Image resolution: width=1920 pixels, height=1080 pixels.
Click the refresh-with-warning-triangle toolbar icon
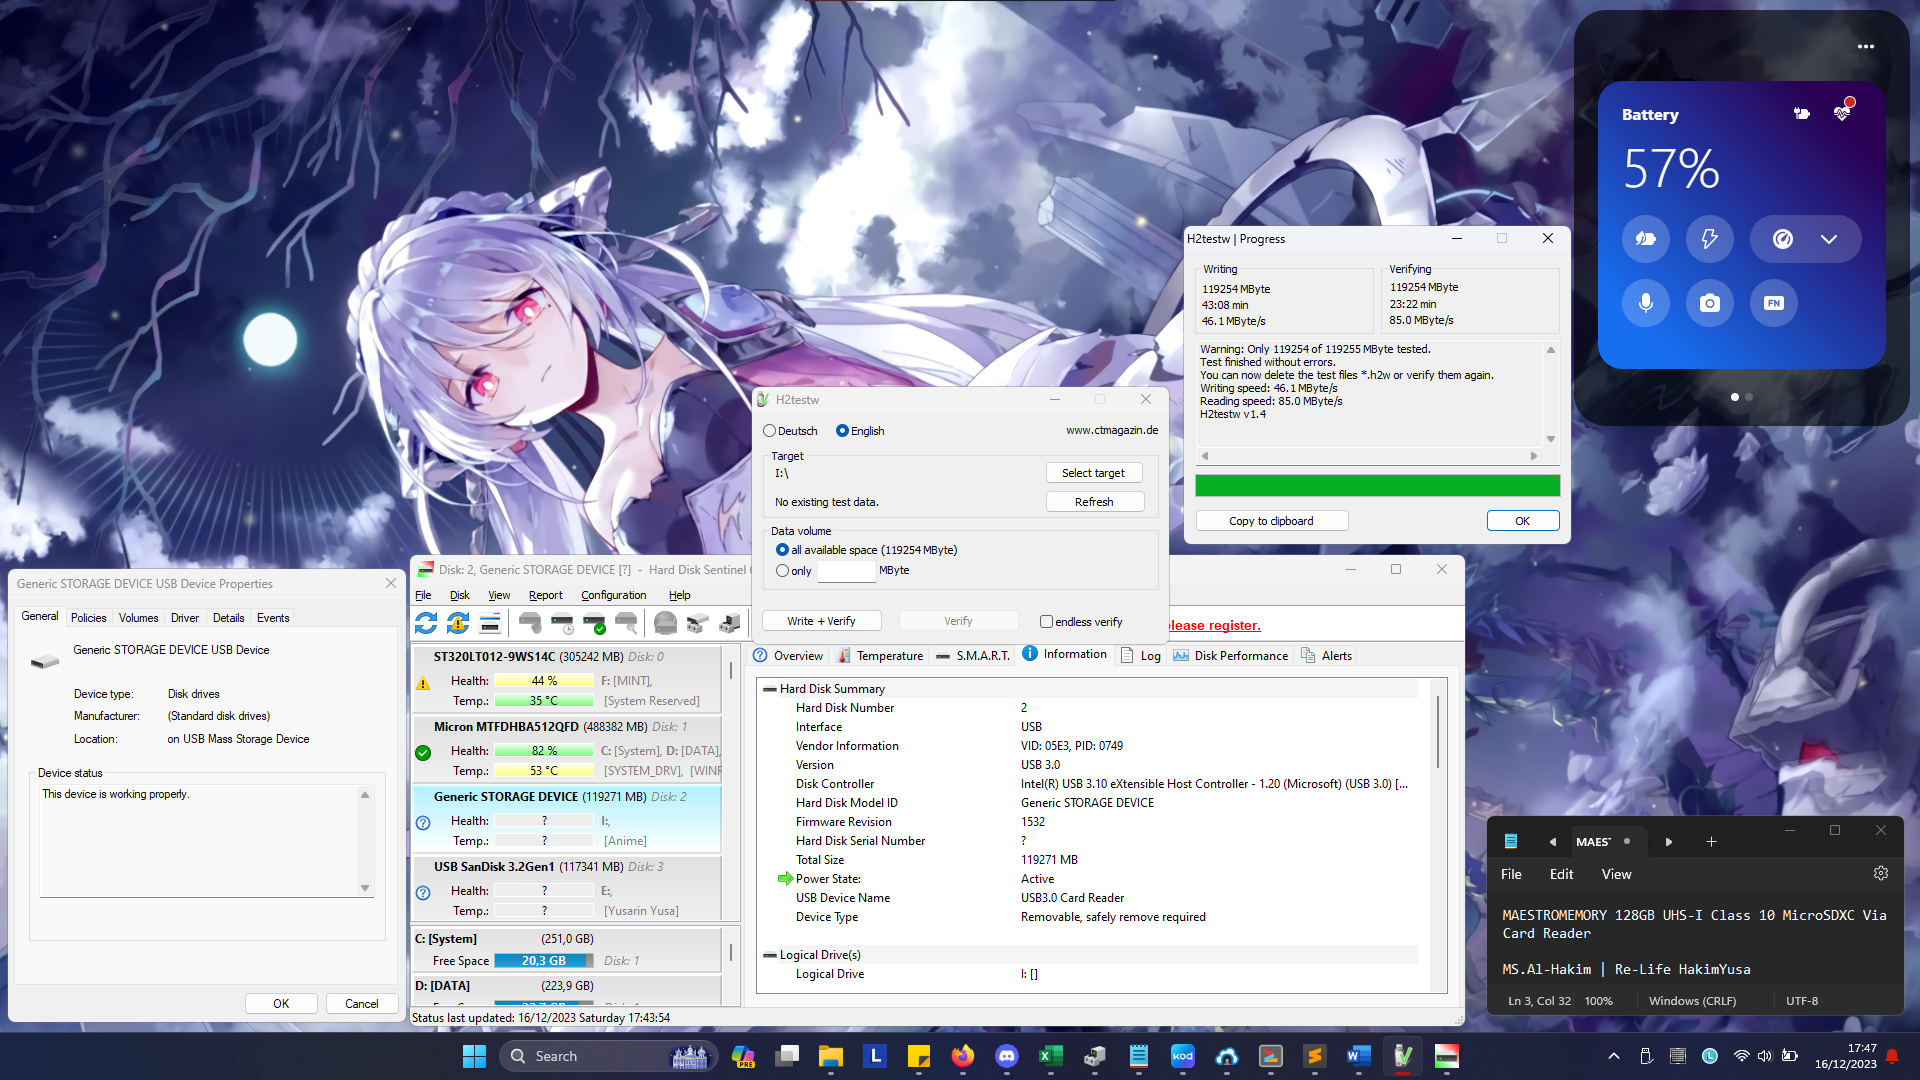click(458, 623)
